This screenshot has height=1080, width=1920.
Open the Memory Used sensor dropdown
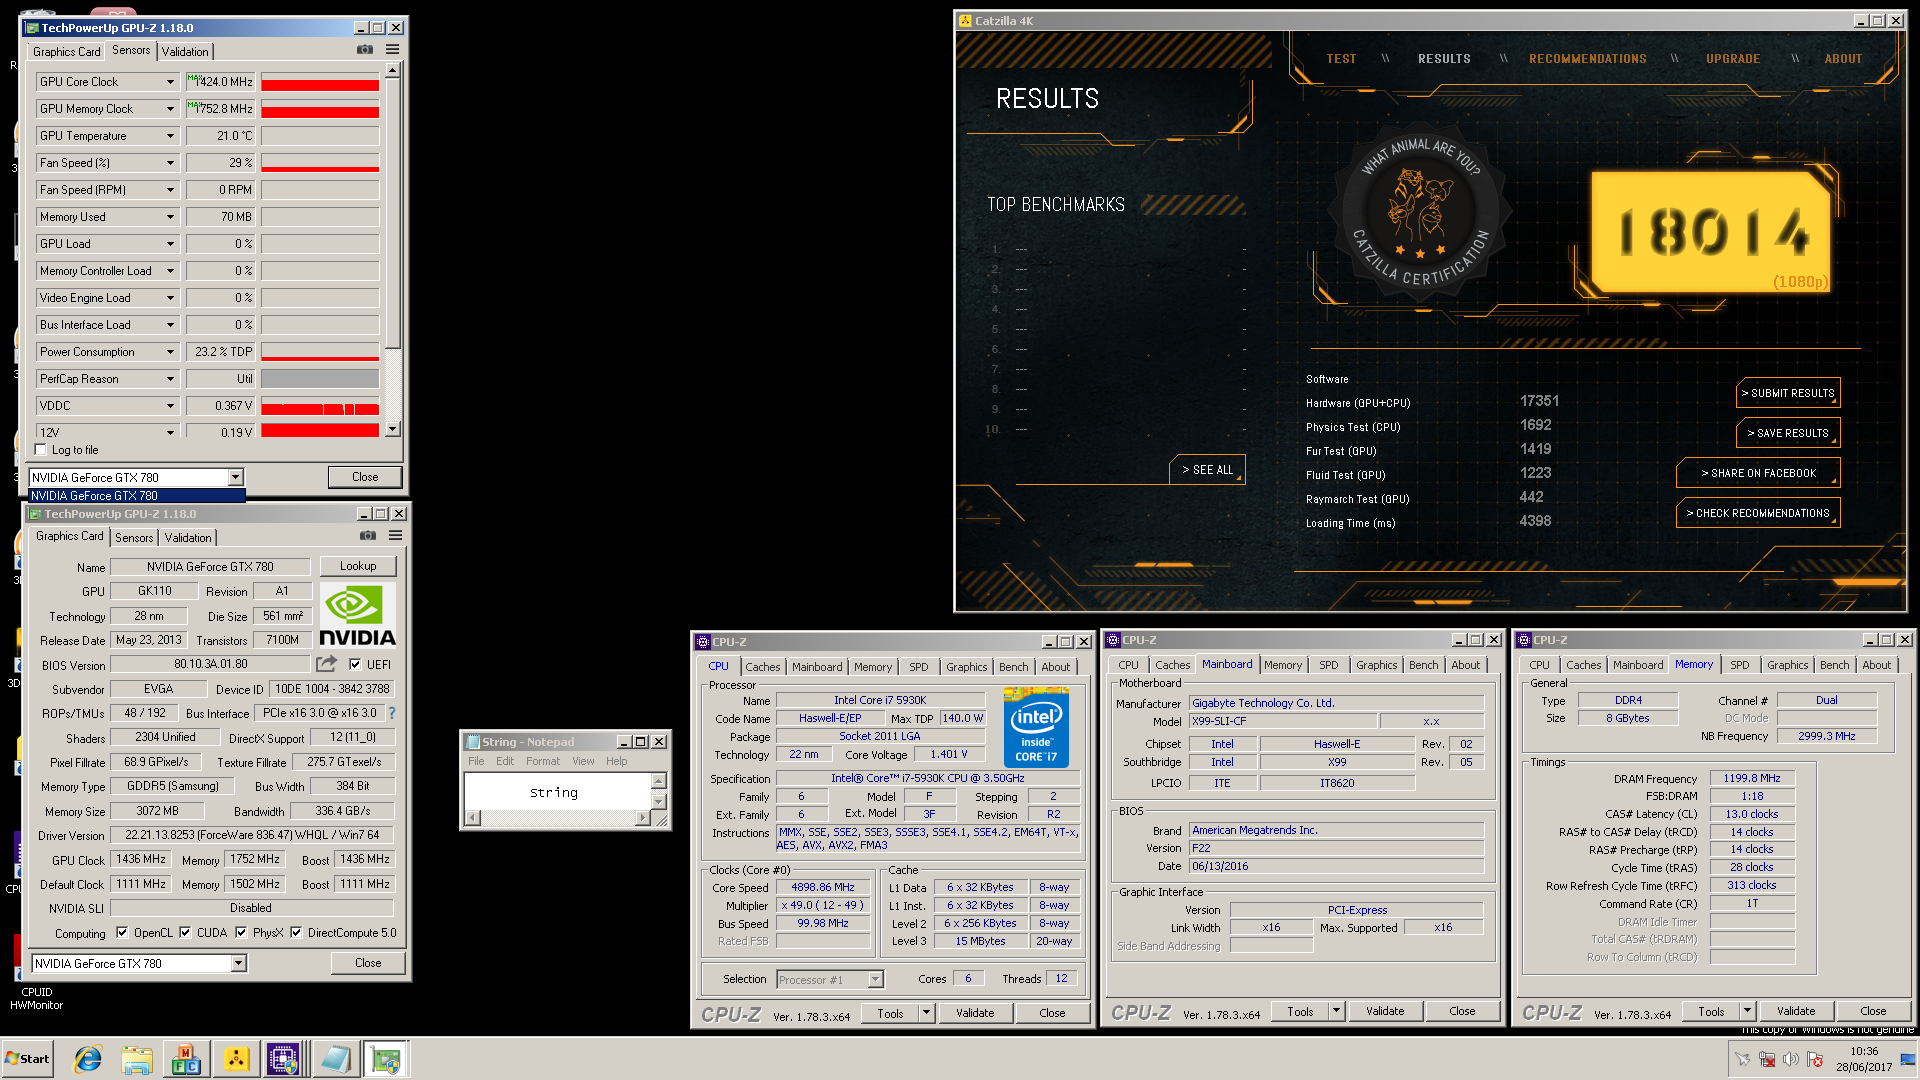coord(170,217)
